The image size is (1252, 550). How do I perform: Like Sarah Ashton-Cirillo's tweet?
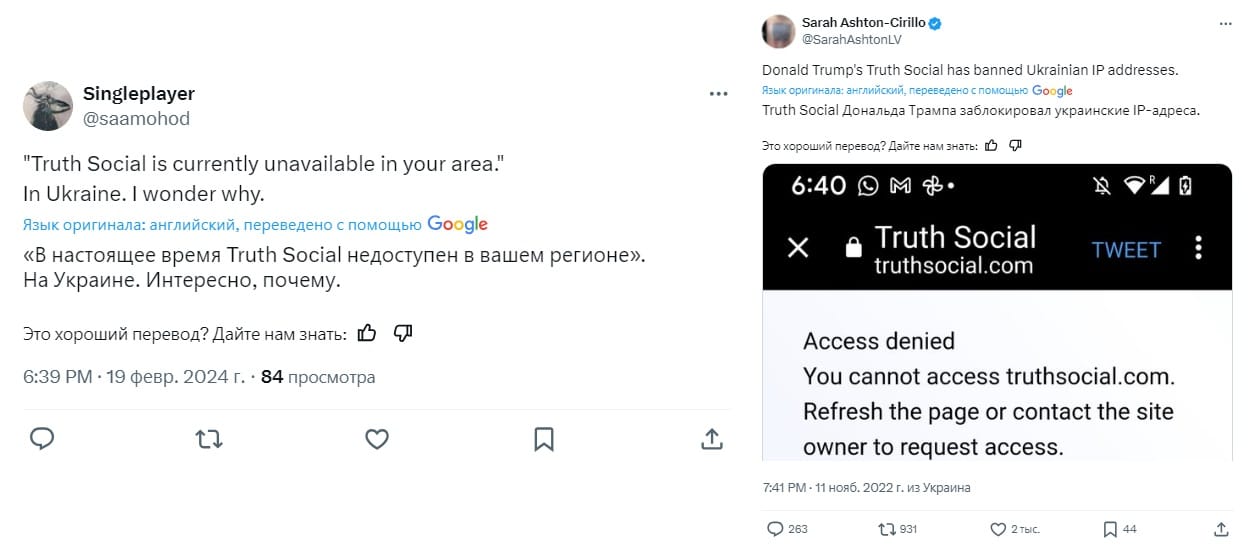[1013, 528]
